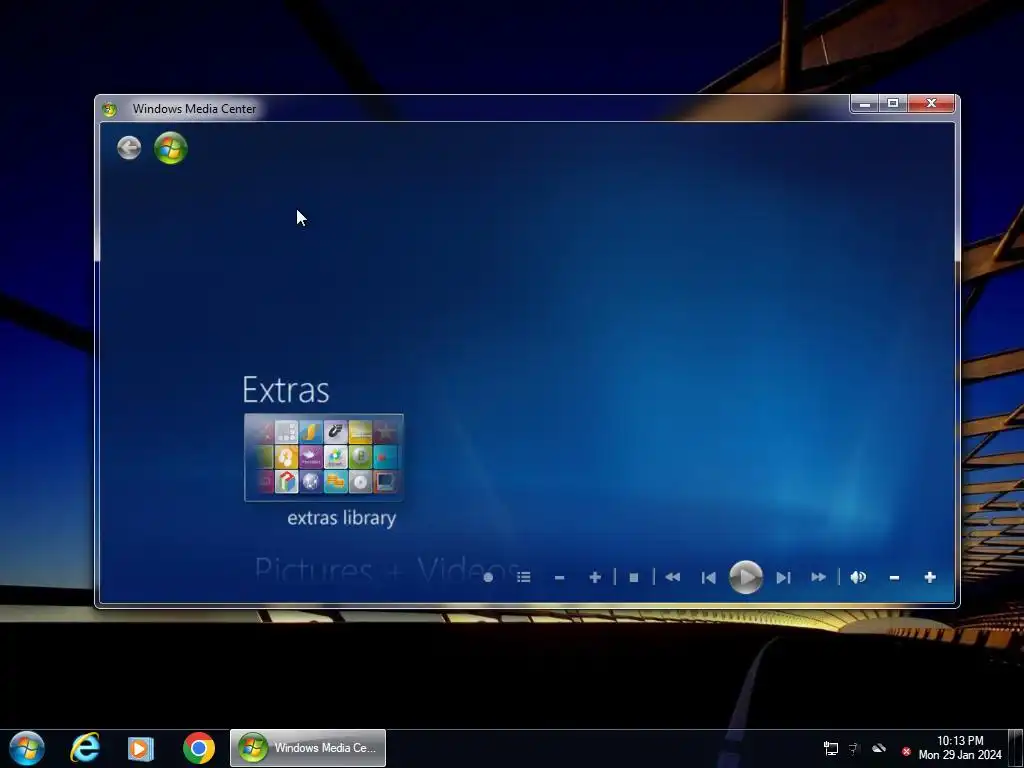Click the red error tray icon

click(x=906, y=752)
